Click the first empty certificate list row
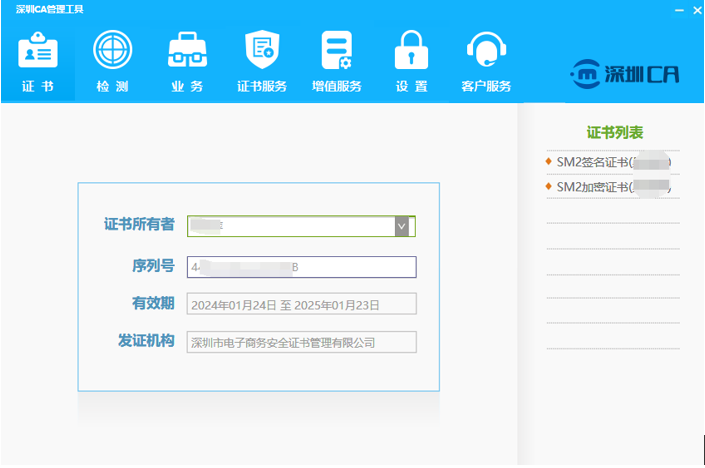 click(612, 212)
